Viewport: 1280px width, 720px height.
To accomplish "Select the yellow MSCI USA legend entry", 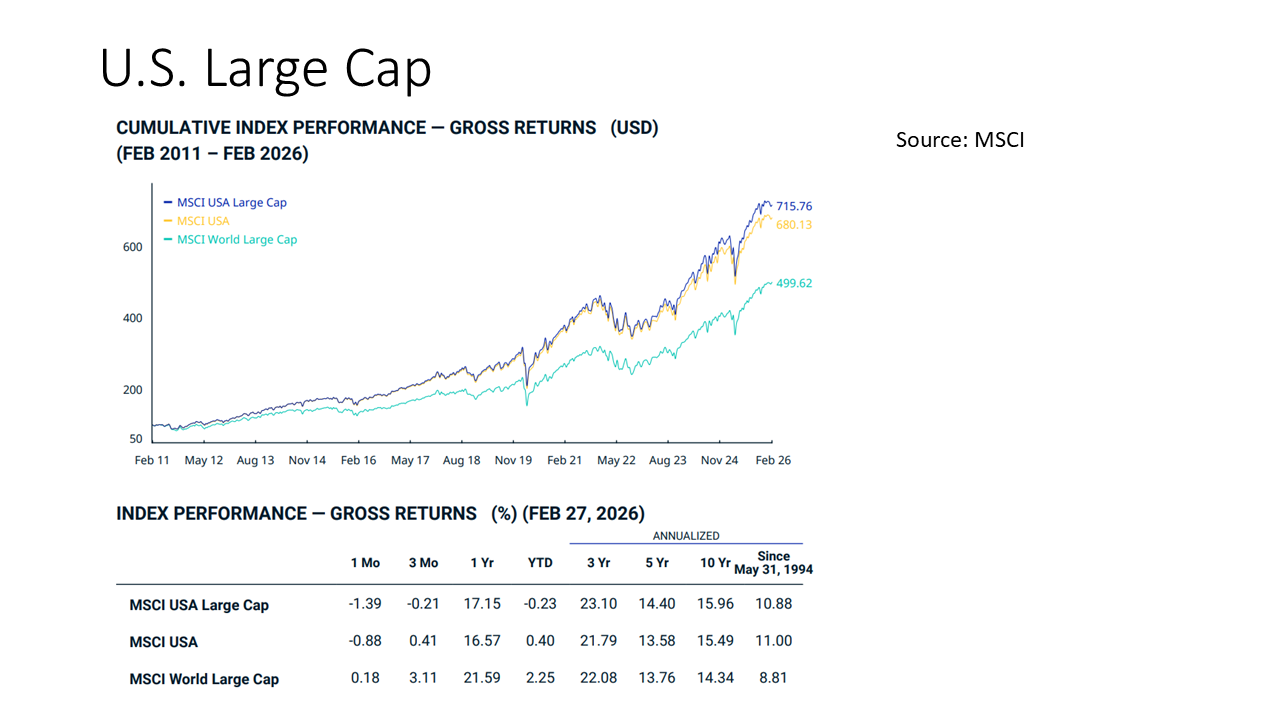I will 202,221.
